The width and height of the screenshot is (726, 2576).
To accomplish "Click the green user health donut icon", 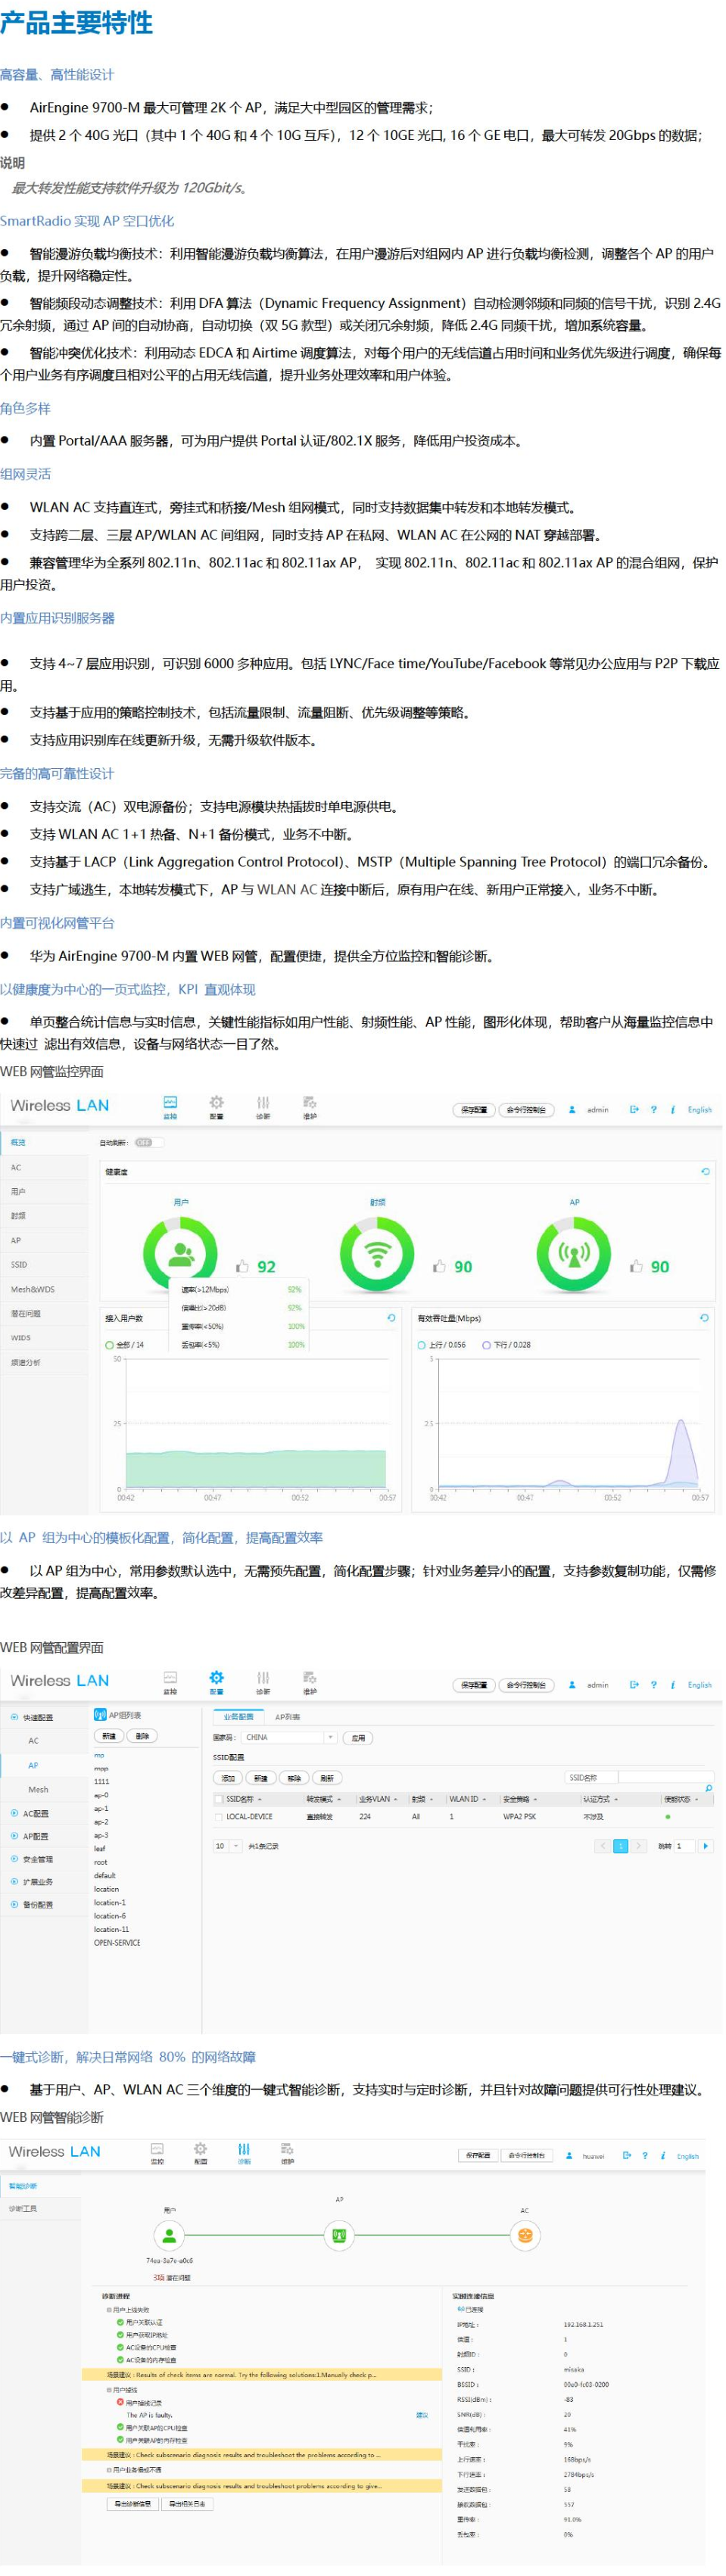I will click(x=180, y=1253).
